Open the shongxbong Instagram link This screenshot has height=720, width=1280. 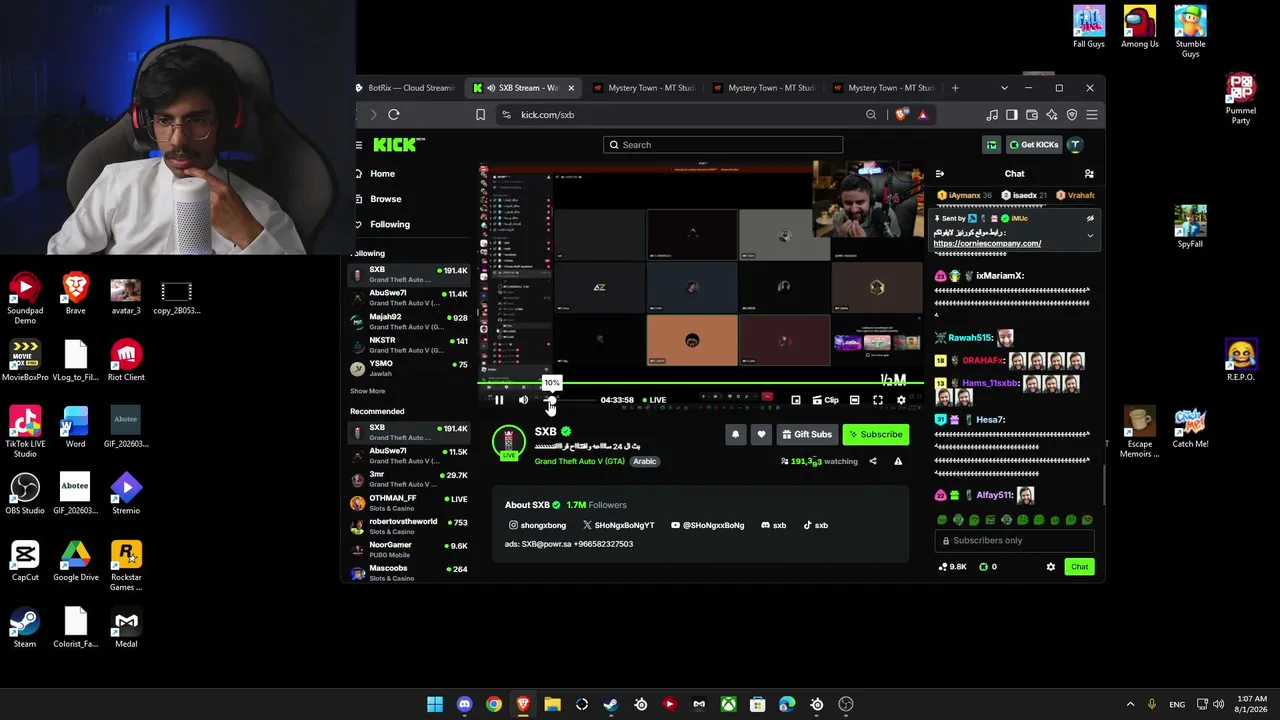click(x=538, y=525)
